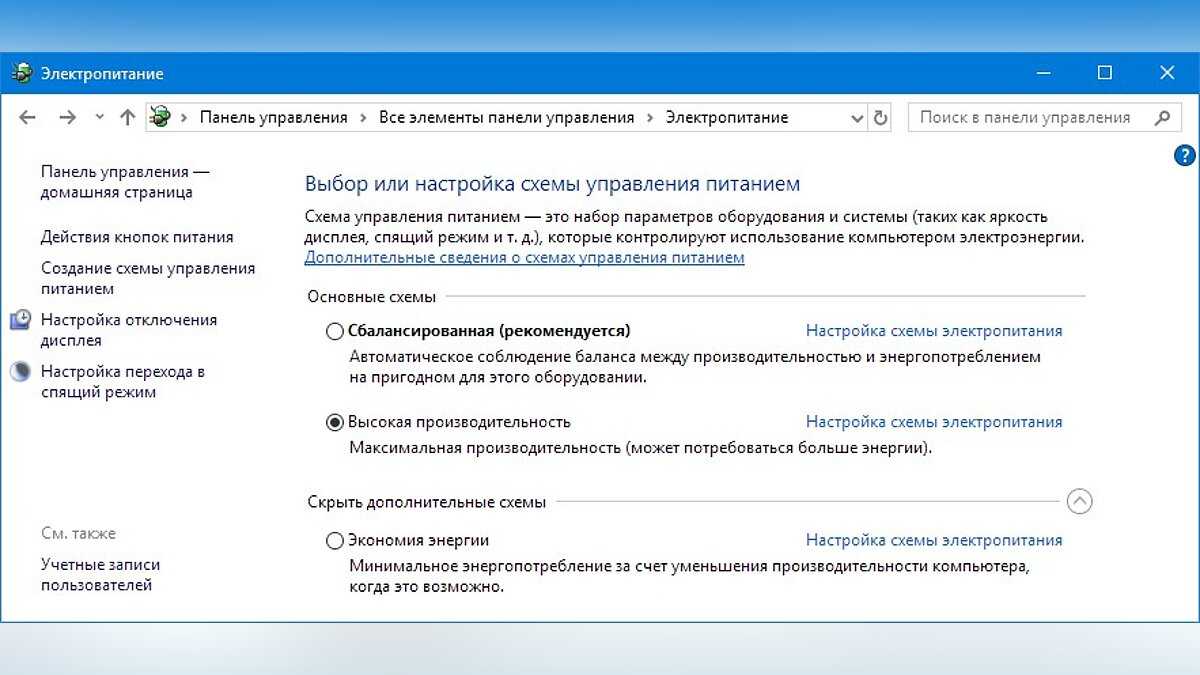This screenshot has width=1200, height=675.
Task: Expand the address bar history dropdown
Action: click(x=857, y=117)
